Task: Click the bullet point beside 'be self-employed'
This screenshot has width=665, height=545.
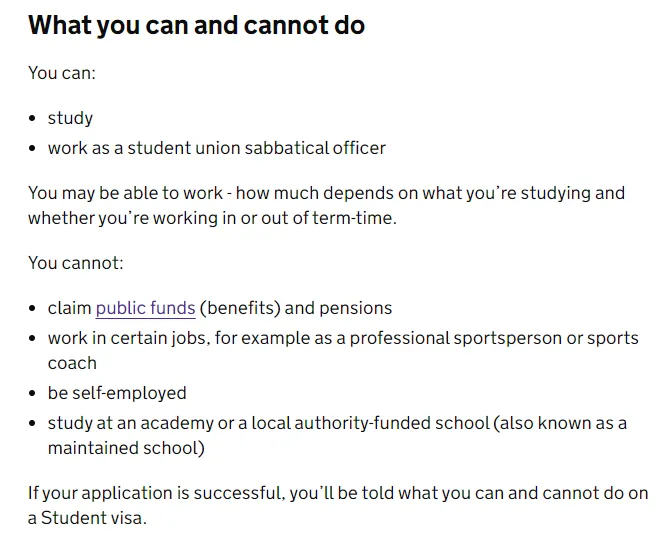Action: [x=32, y=394]
